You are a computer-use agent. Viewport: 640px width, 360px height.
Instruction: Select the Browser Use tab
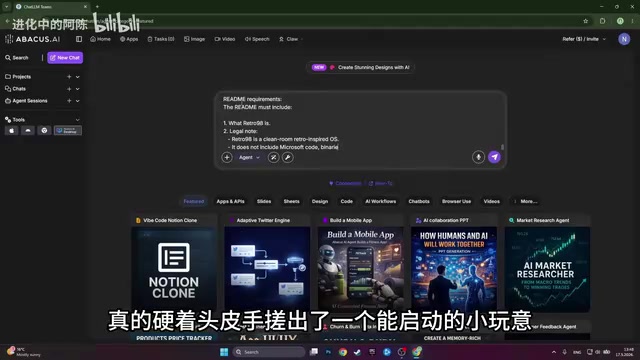(456, 201)
